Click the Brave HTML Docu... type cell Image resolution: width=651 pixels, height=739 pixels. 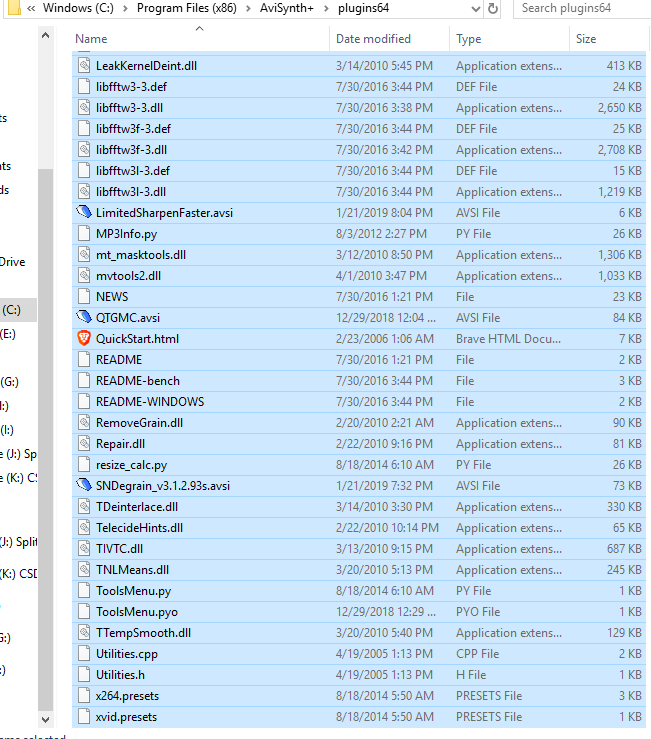508,338
